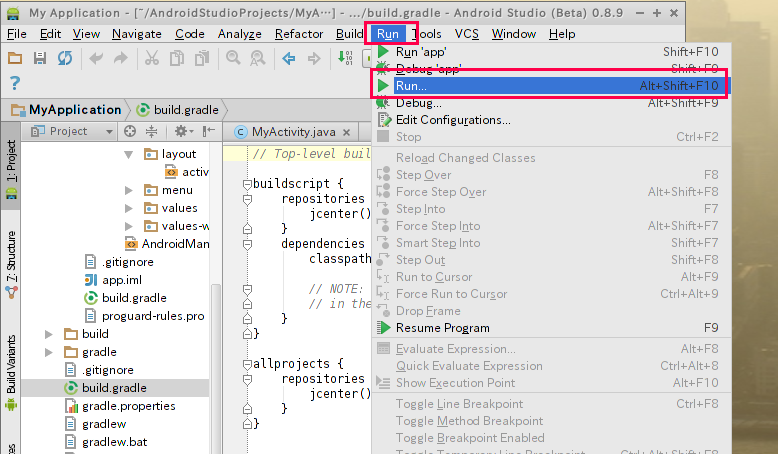Click the Paste toolbar icon

click(202, 58)
